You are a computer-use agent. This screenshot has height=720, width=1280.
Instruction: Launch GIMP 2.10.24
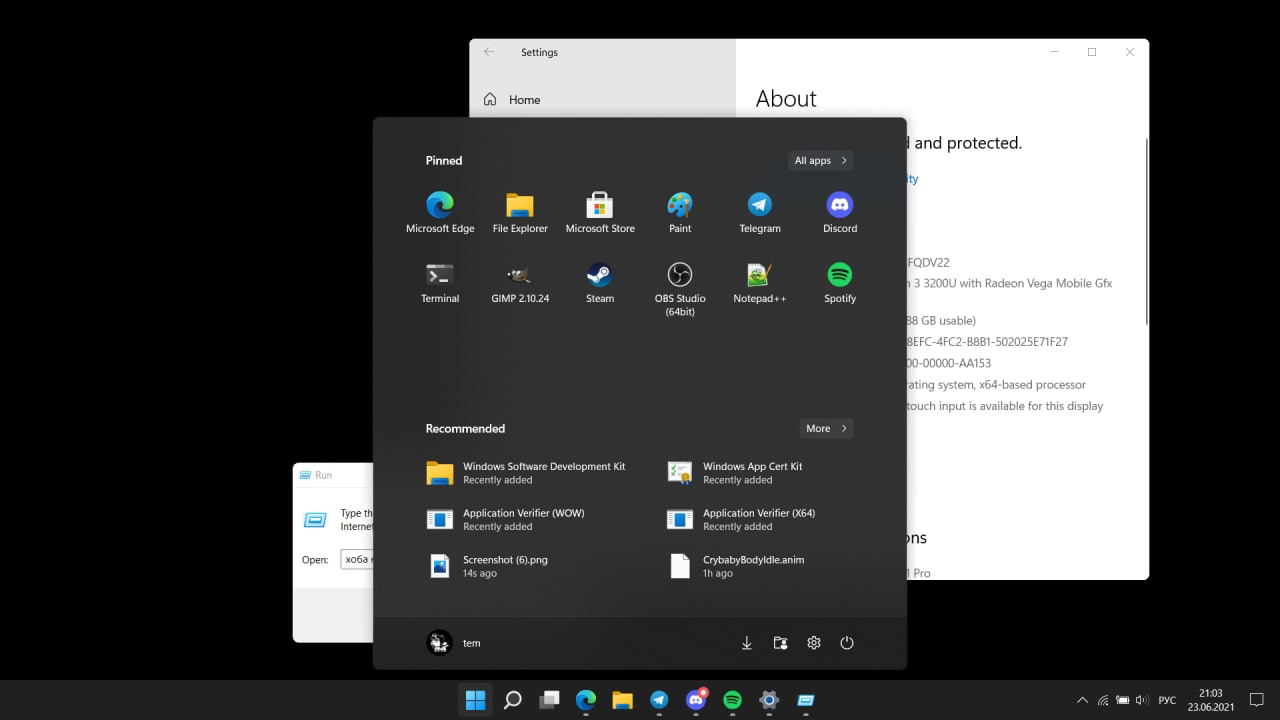520,283
